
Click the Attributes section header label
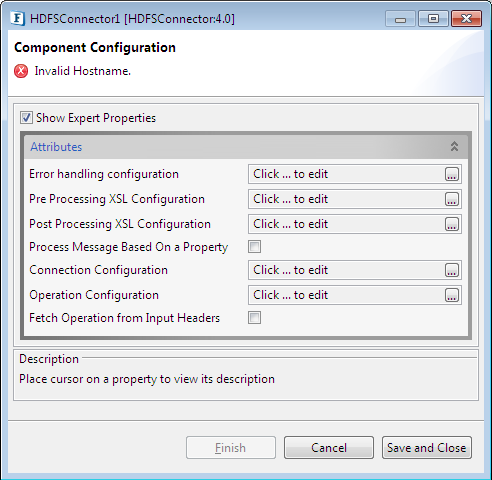tap(56, 147)
